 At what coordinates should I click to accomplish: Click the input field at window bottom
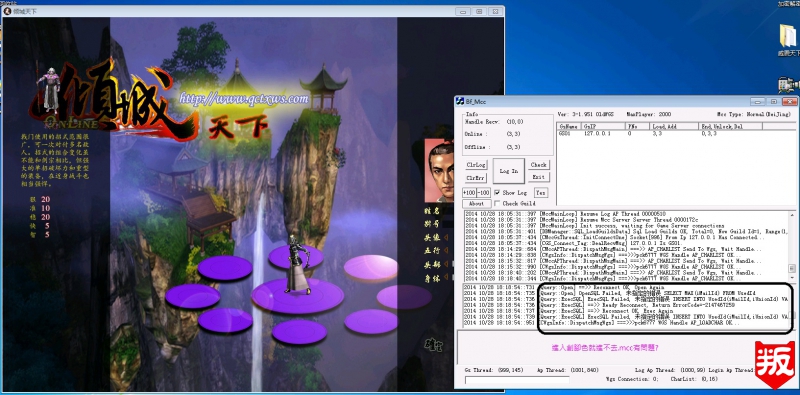pos(517,380)
